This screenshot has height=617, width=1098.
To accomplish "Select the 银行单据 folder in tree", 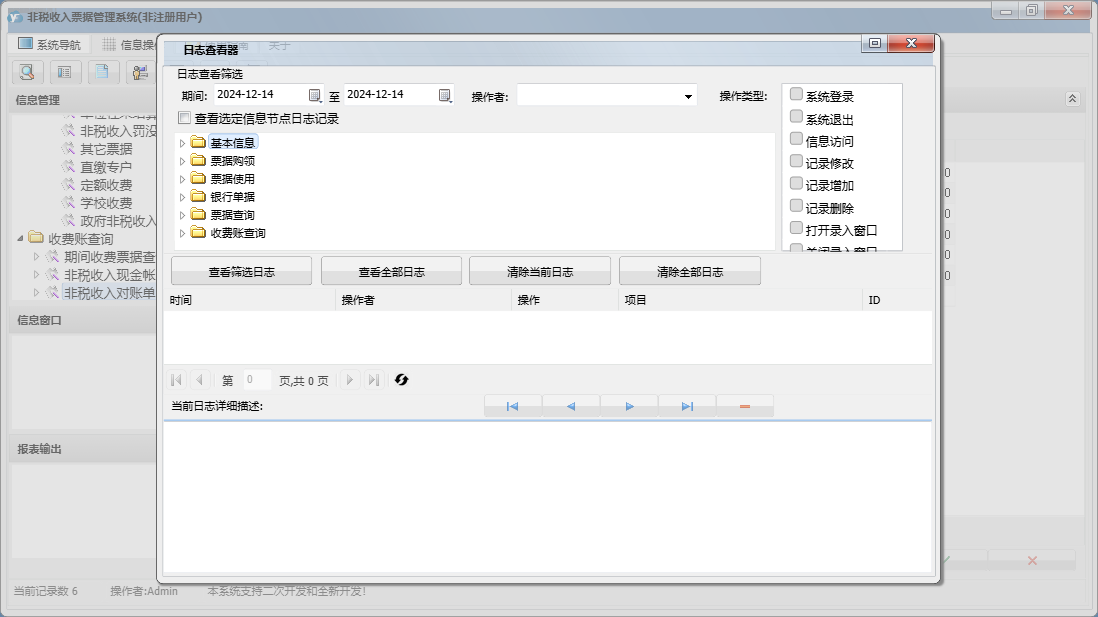I will (232, 197).
